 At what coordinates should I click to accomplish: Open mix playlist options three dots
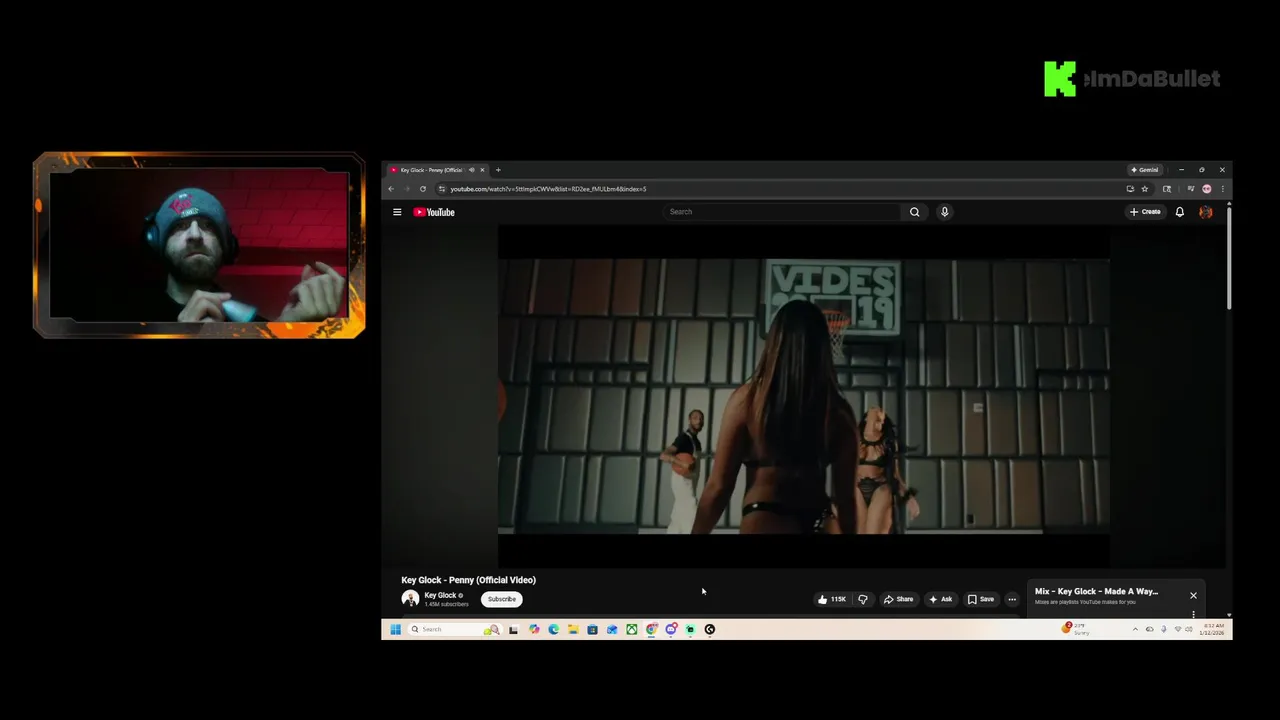[x=1193, y=614]
